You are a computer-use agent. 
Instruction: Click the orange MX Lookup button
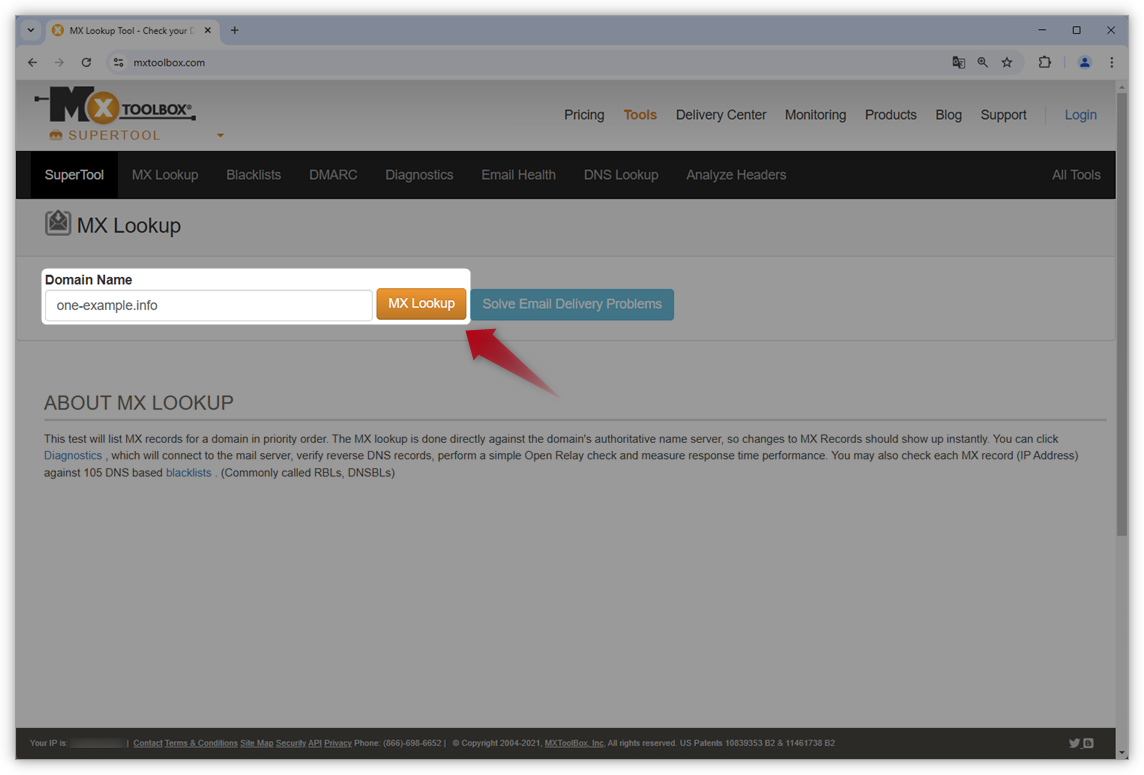[x=421, y=305]
